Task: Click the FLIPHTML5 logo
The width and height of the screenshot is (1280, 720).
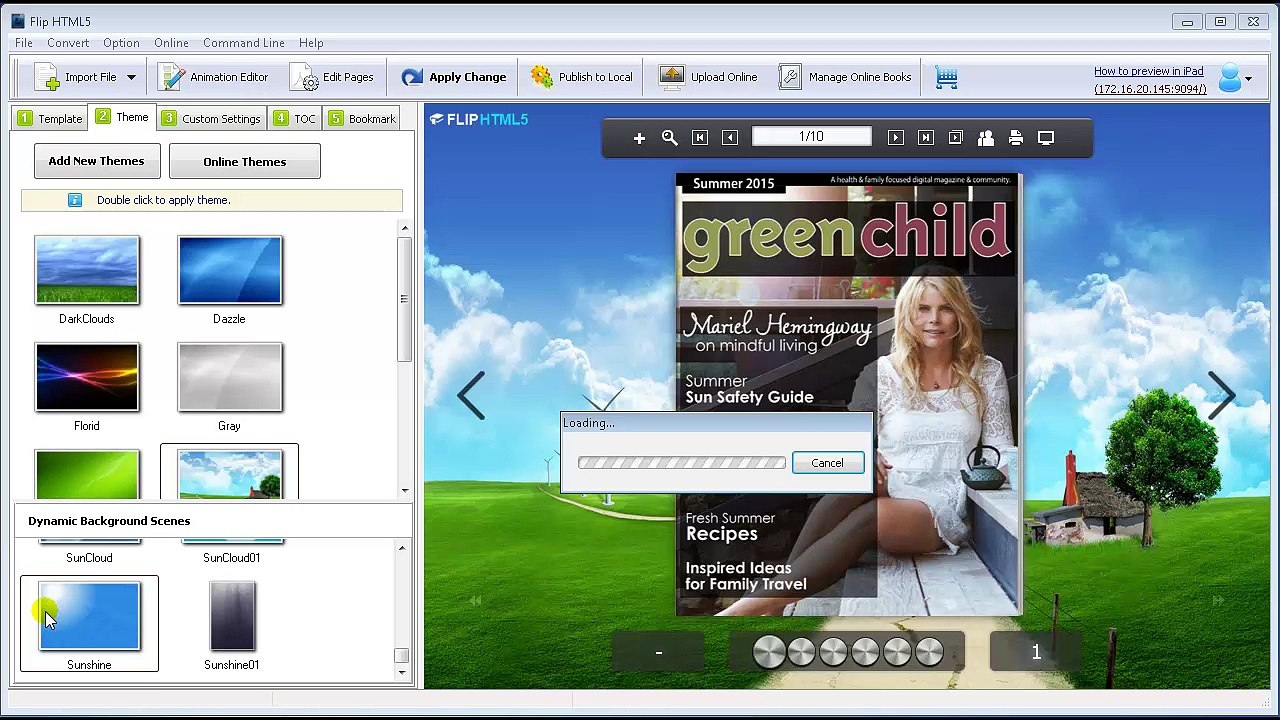Action: point(479,119)
